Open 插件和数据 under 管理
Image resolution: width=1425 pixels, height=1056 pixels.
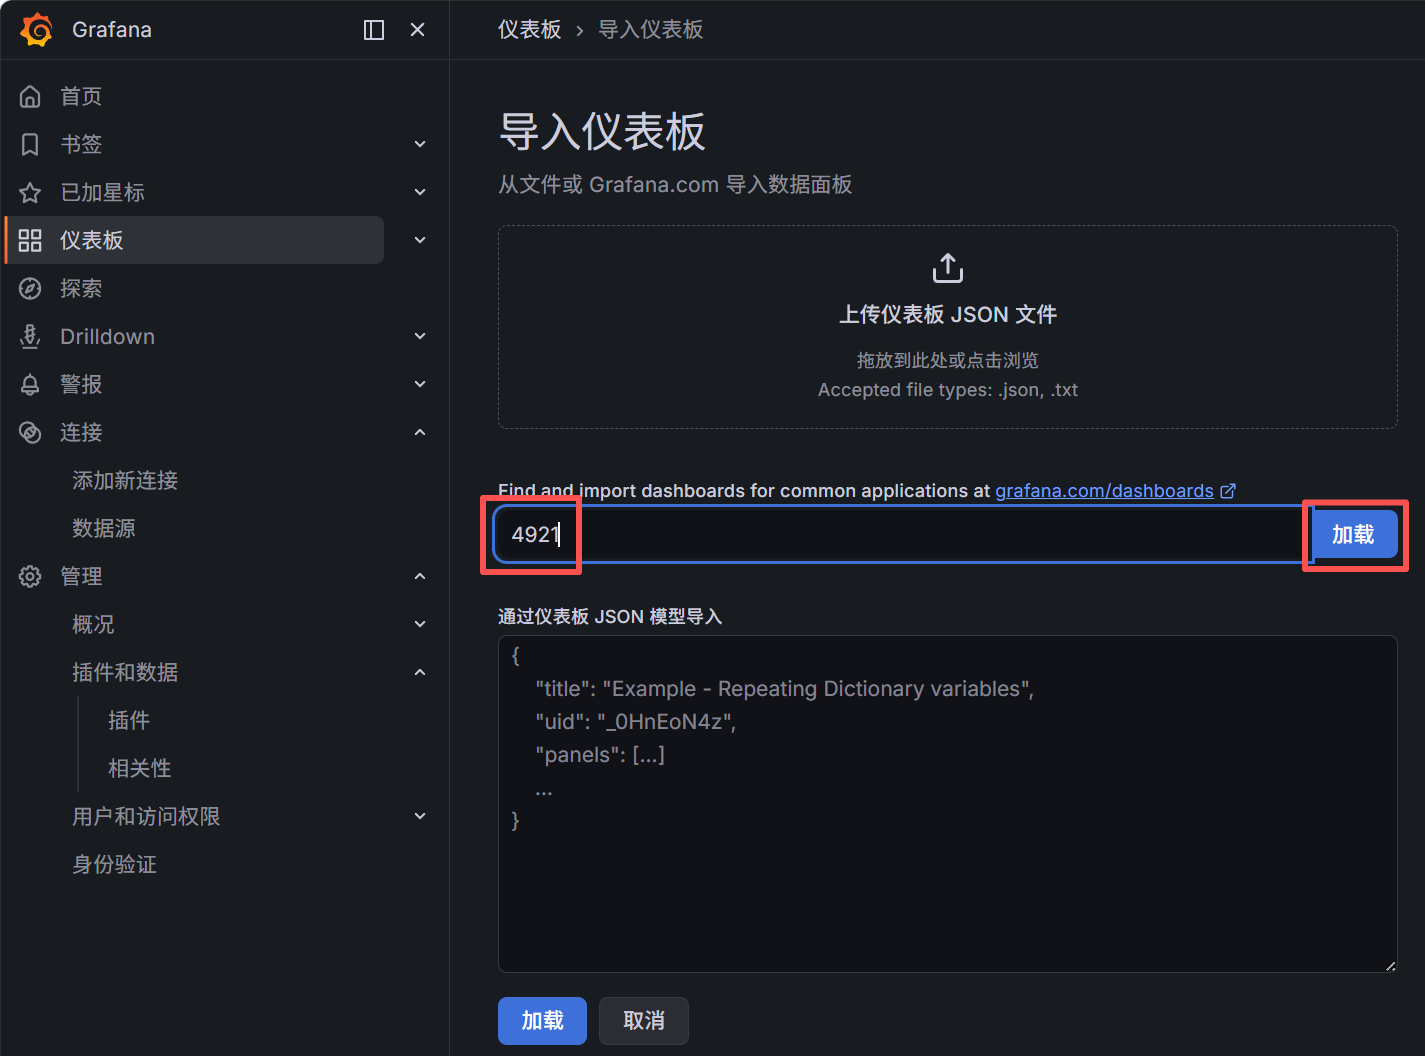coord(125,672)
